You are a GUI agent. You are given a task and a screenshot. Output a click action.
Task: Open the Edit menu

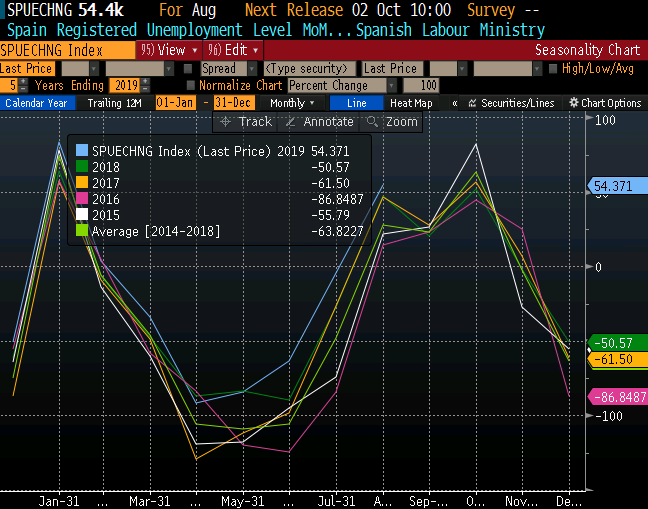[233, 49]
